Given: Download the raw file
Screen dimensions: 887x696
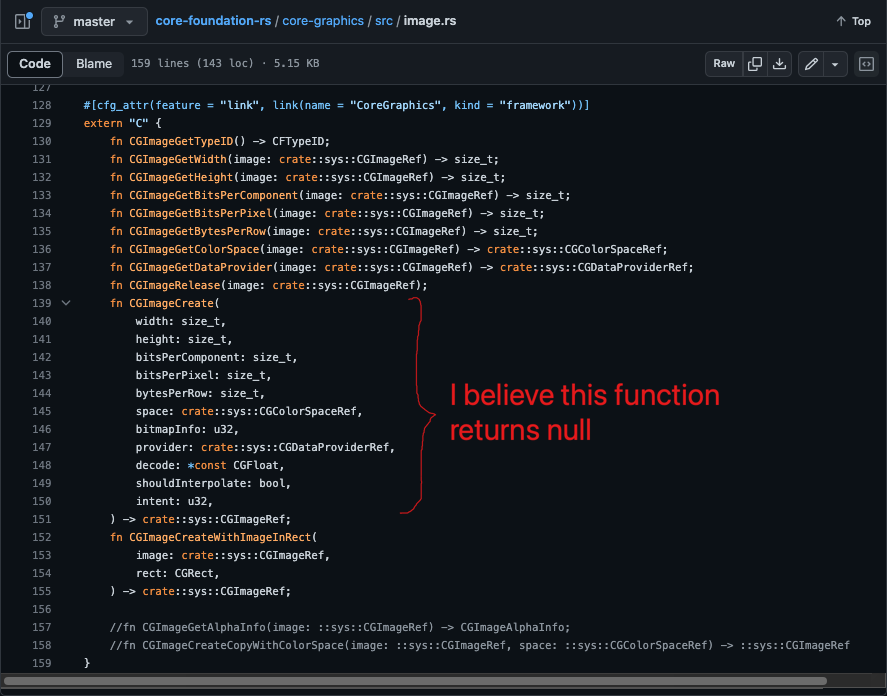Looking at the screenshot, I should (x=780, y=64).
